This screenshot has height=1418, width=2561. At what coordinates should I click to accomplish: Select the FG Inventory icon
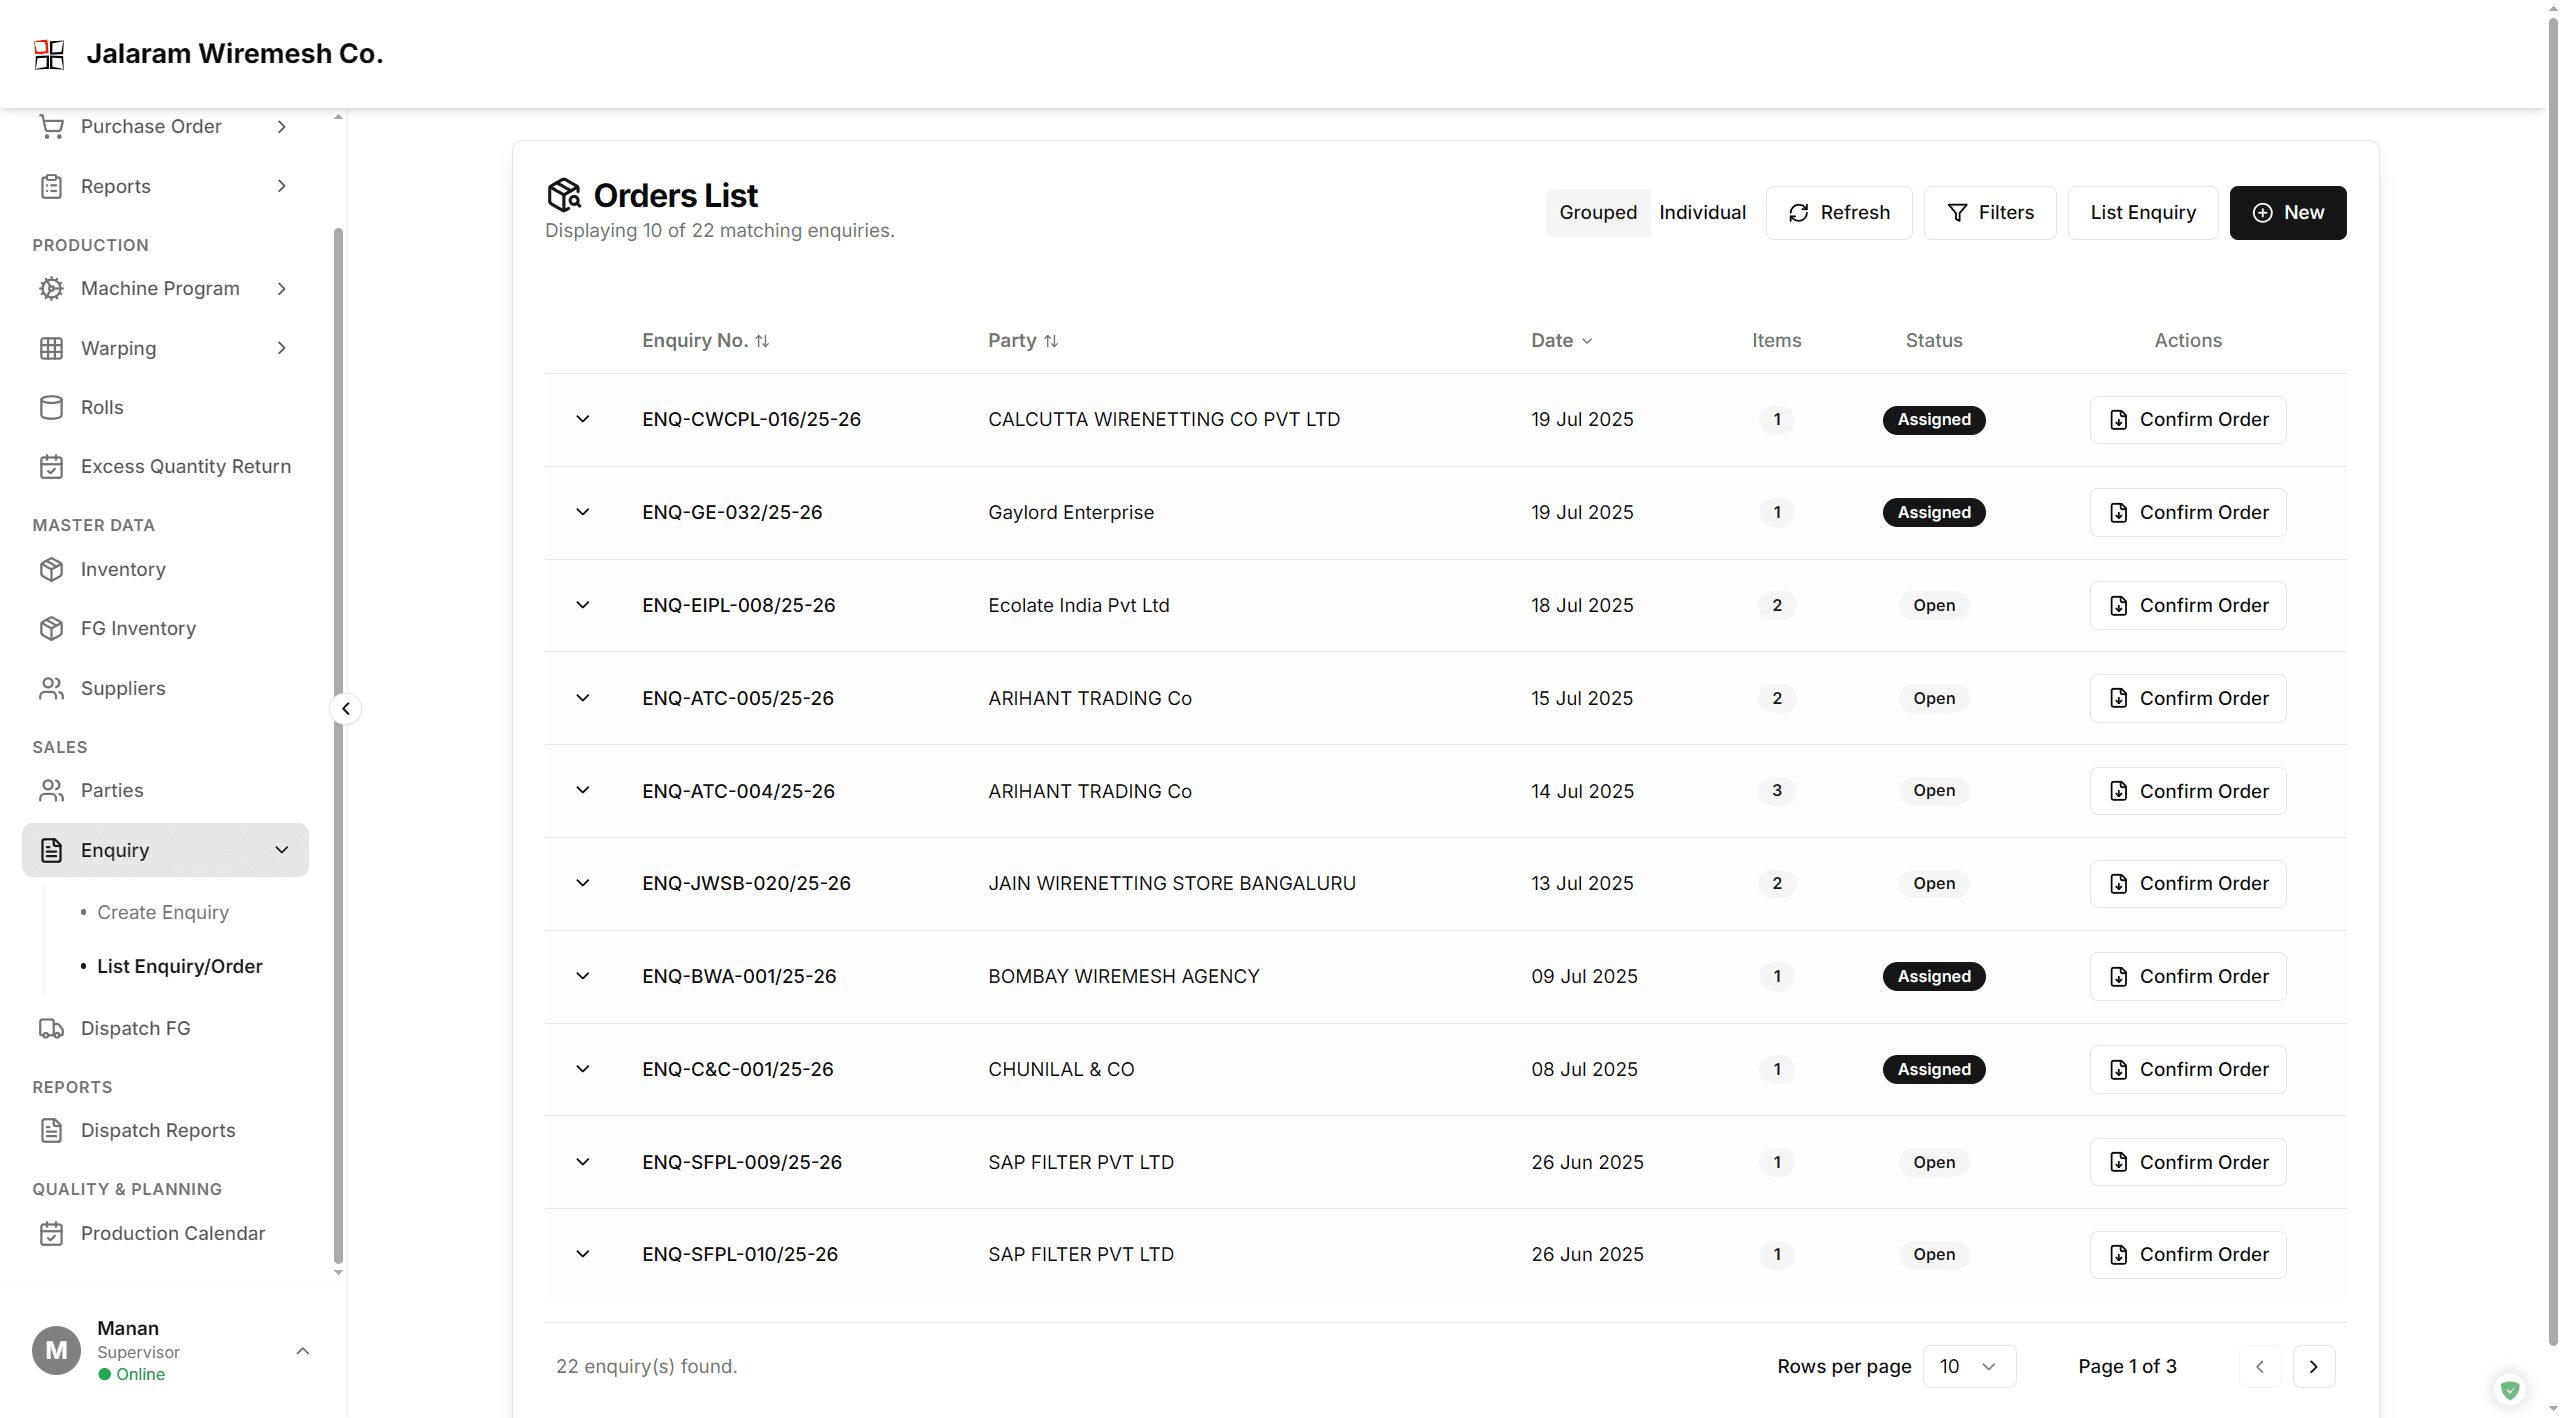[x=52, y=628]
